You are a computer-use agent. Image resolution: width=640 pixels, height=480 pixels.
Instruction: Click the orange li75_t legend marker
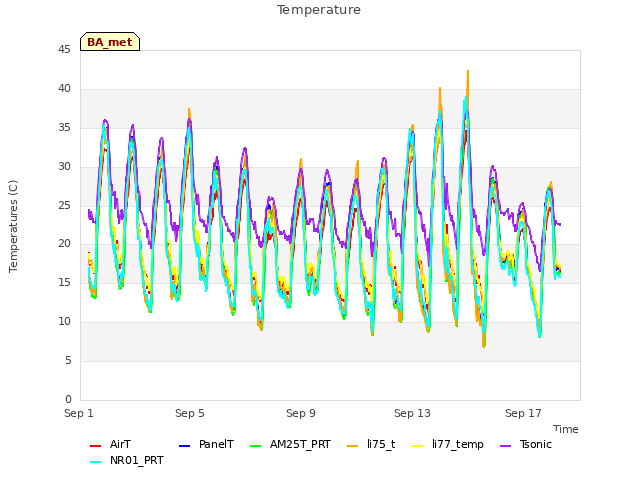tap(352, 446)
